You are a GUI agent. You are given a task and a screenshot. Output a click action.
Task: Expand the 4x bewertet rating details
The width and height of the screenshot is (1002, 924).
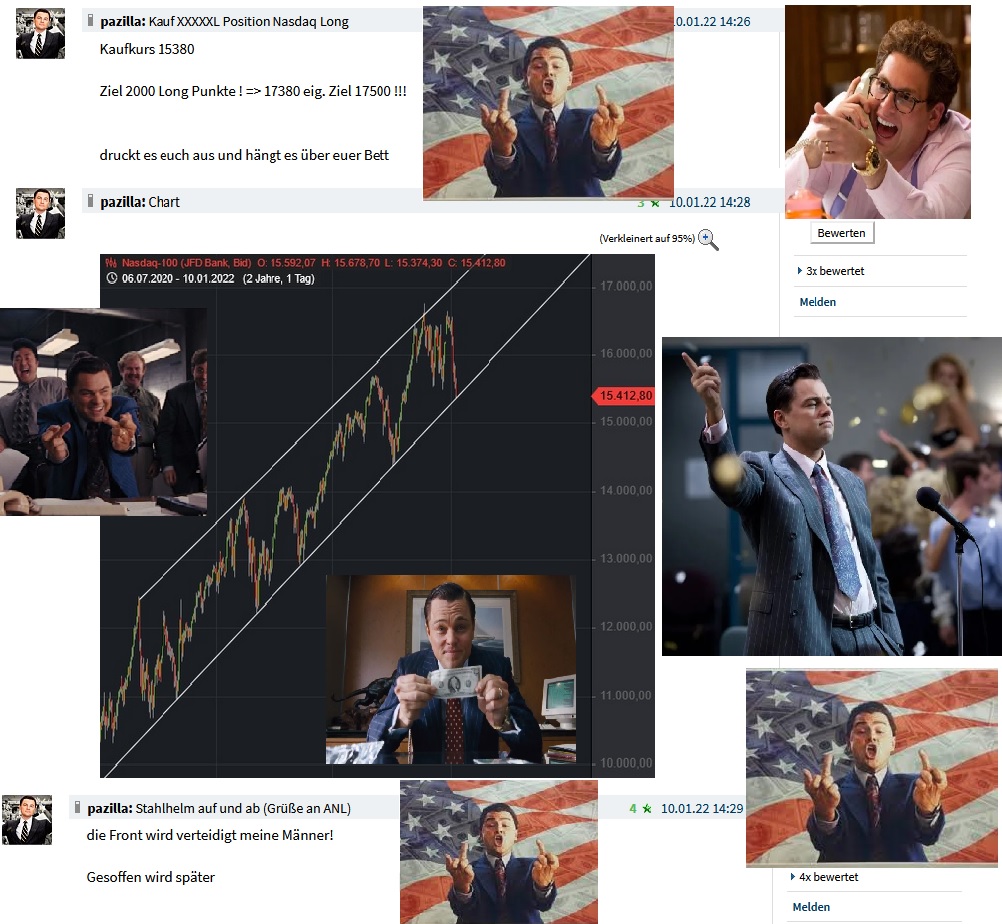point(824,877)
